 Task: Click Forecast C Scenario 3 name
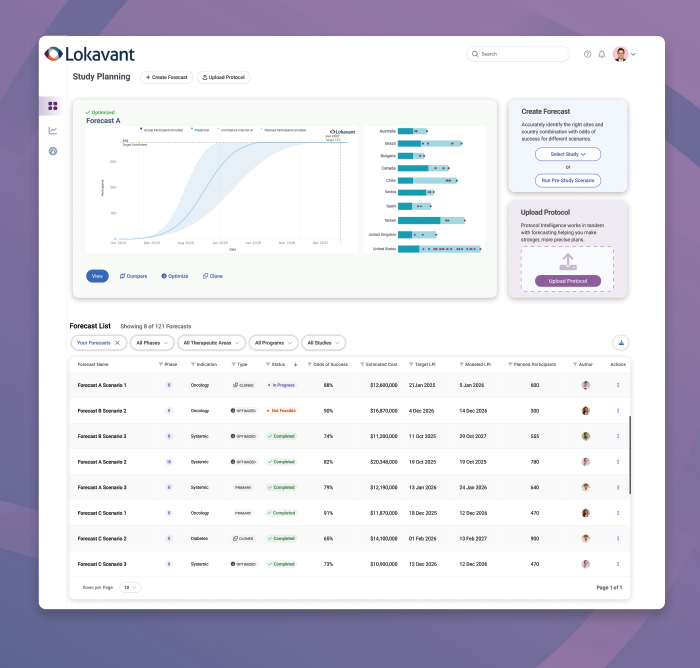tap(102, 564)
